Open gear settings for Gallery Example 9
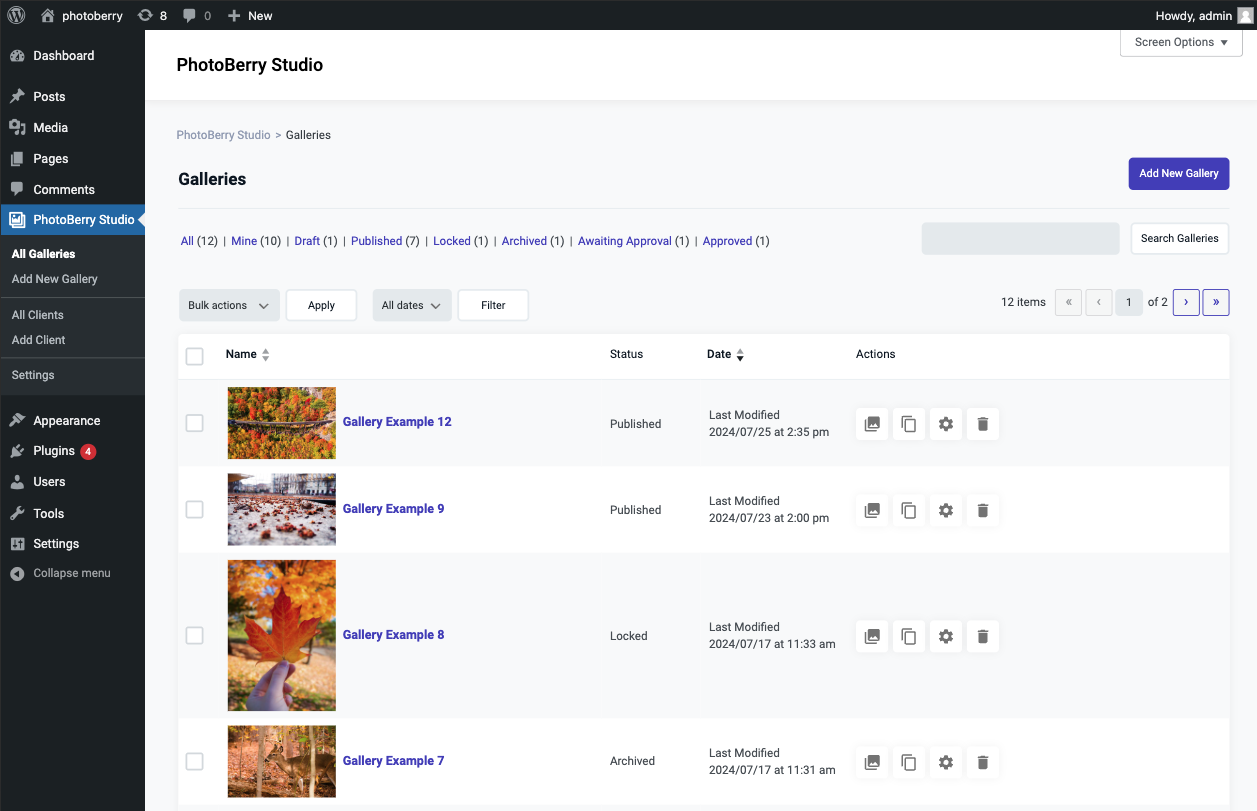 pyautogui.click(x=946, y=510)
